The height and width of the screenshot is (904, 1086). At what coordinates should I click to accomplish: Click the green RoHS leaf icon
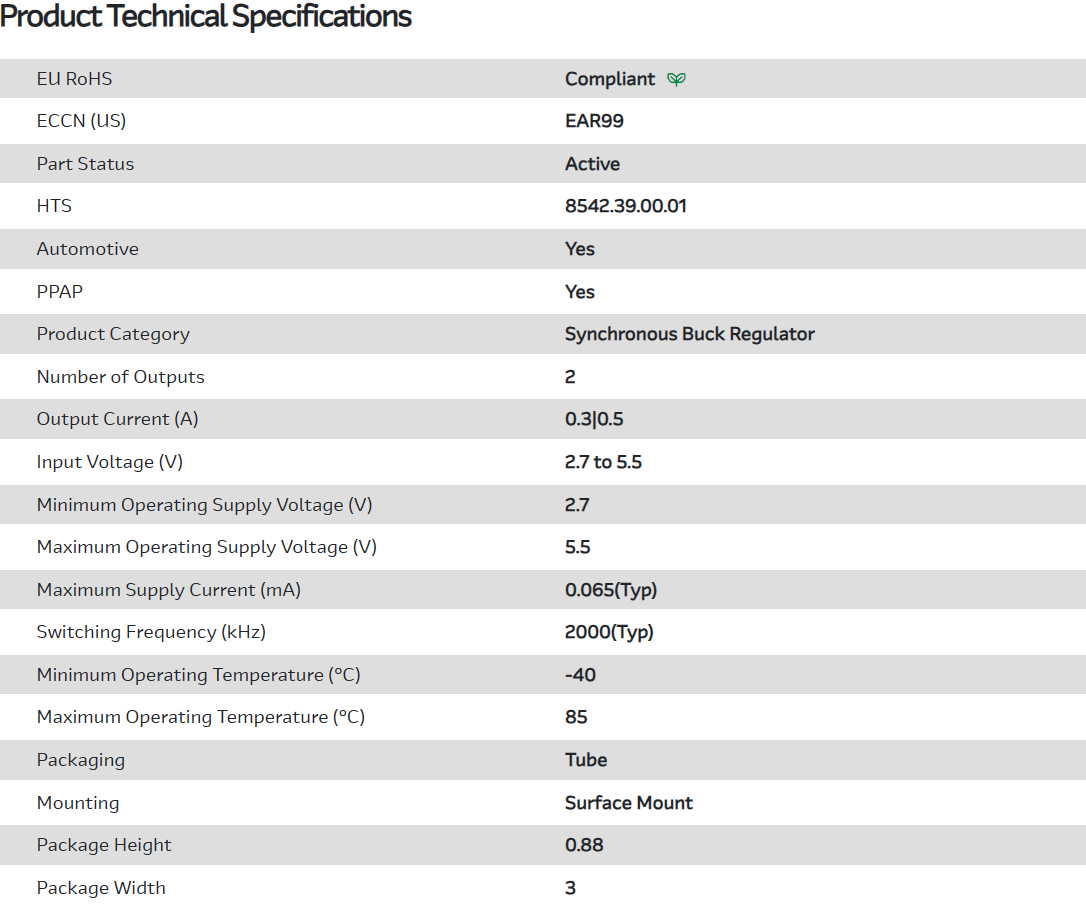click(x=677, y=79)
